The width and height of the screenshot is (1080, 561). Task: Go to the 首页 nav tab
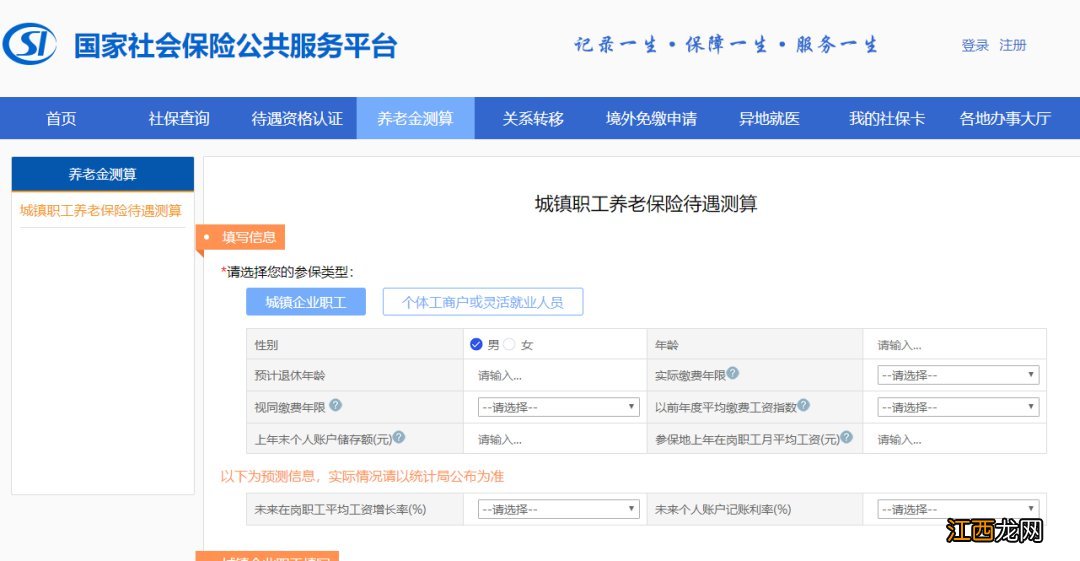[61, 119]
